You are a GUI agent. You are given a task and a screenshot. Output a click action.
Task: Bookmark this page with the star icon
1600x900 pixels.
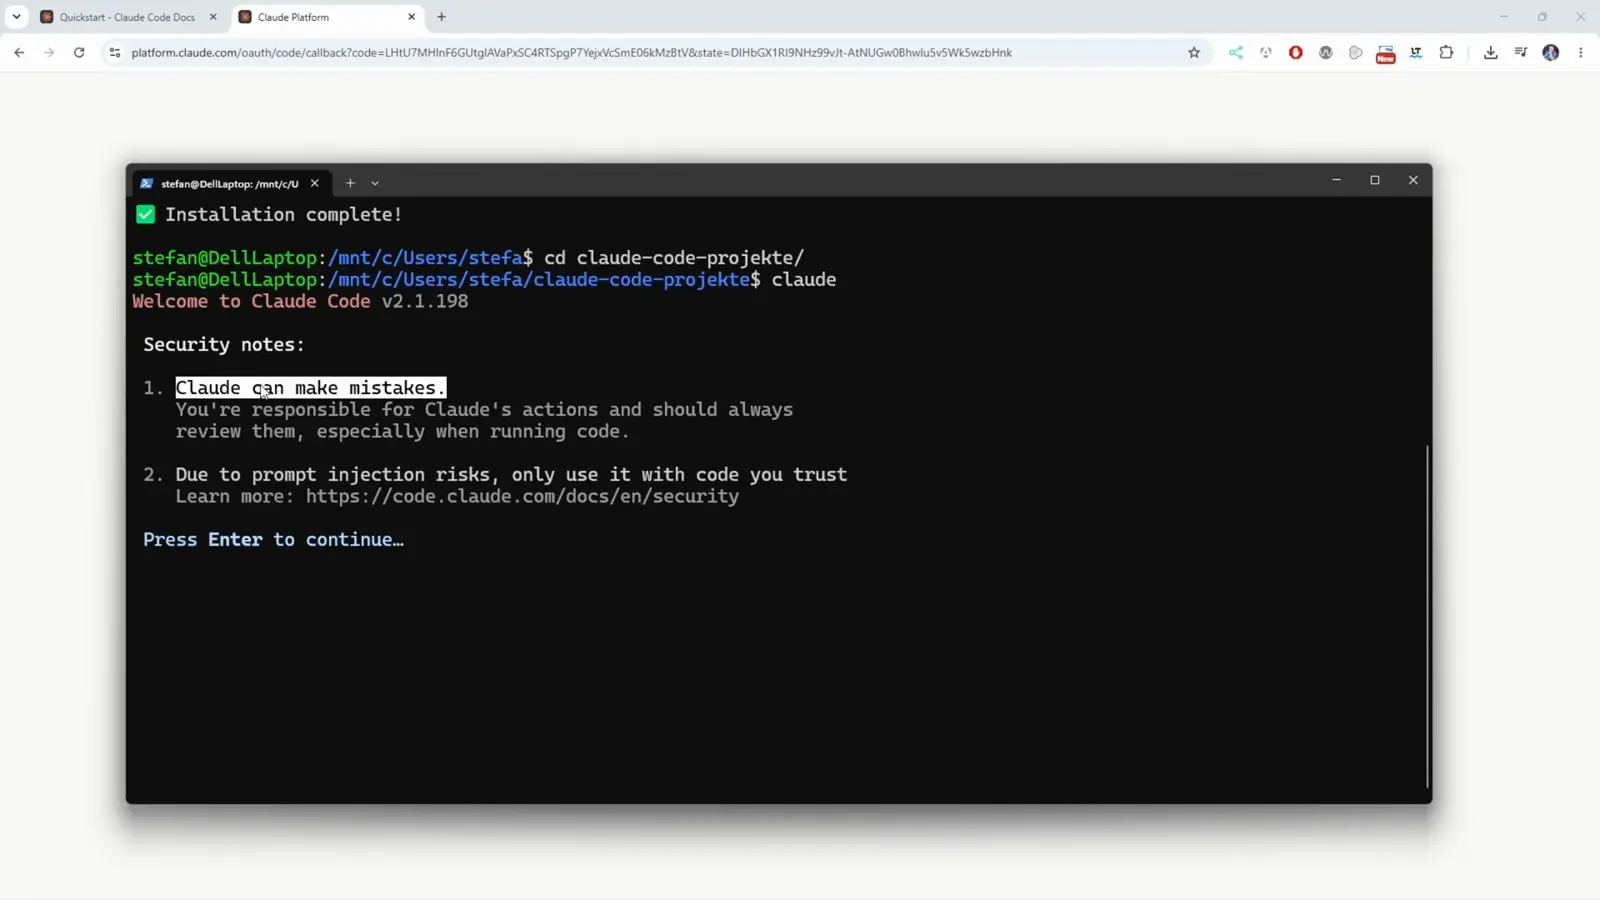[x=1194, y=53]
